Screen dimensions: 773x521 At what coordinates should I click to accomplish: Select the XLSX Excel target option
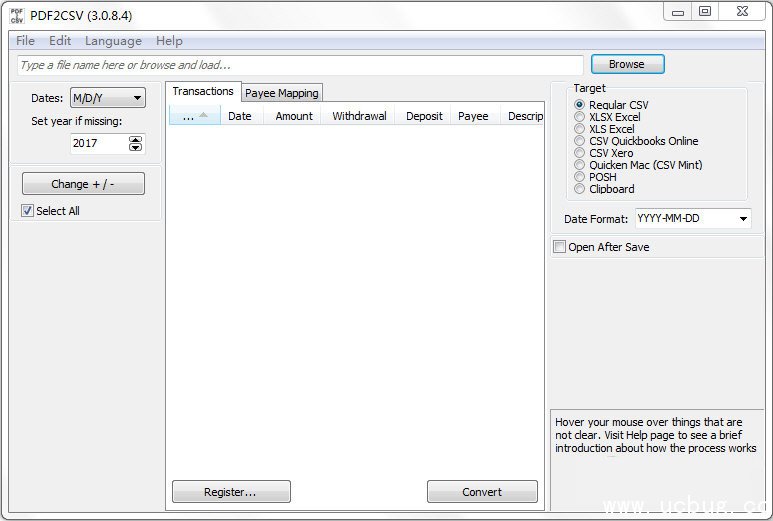coord(580,117)
